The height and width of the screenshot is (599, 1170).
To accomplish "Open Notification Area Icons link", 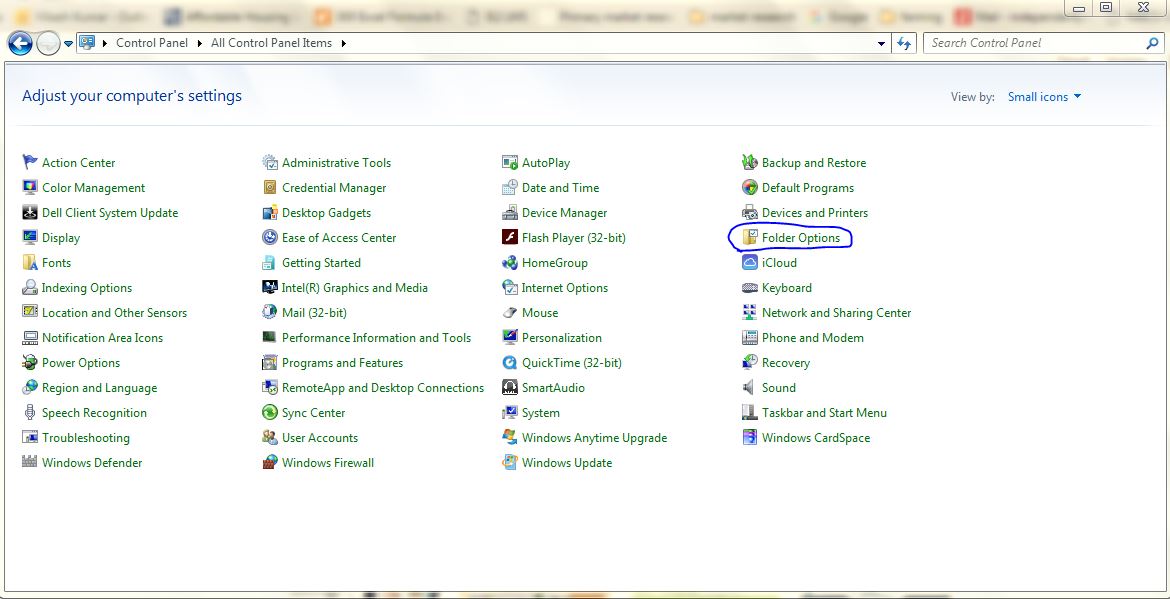I will click(x=102, y=337).
